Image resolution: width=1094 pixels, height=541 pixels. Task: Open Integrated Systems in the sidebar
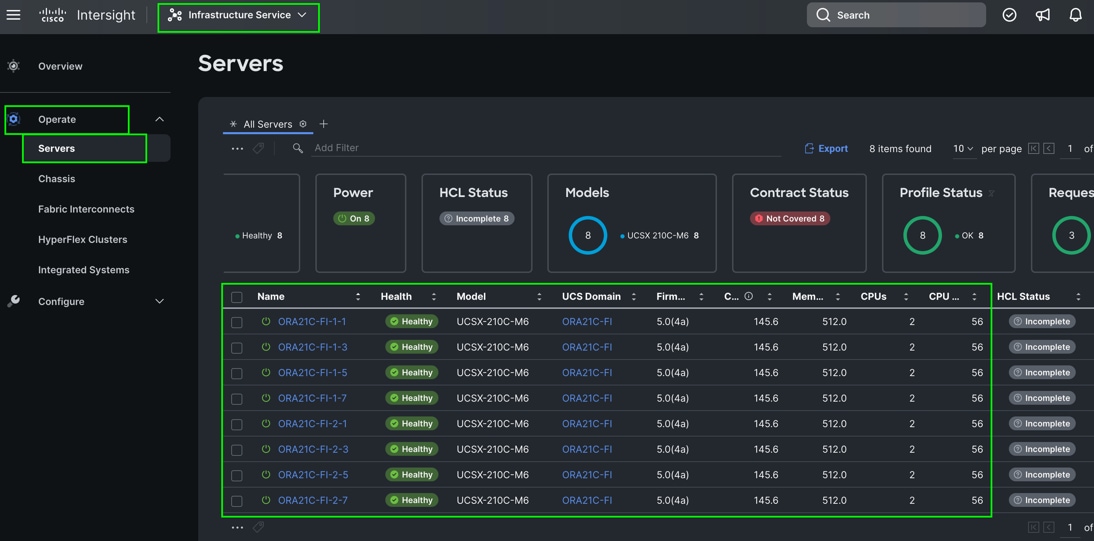click(x=84, y=270)
